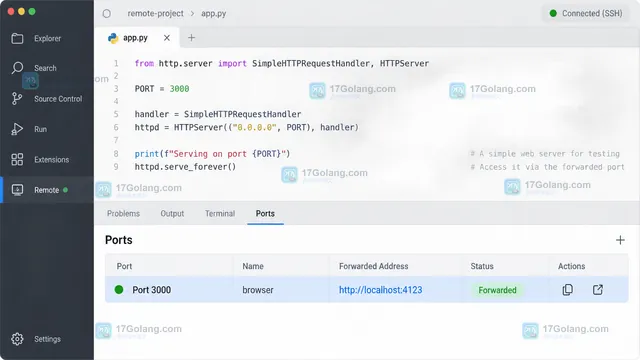640x360 pixels.
Task: Select the Ports tab
Action: coord(265,213)
